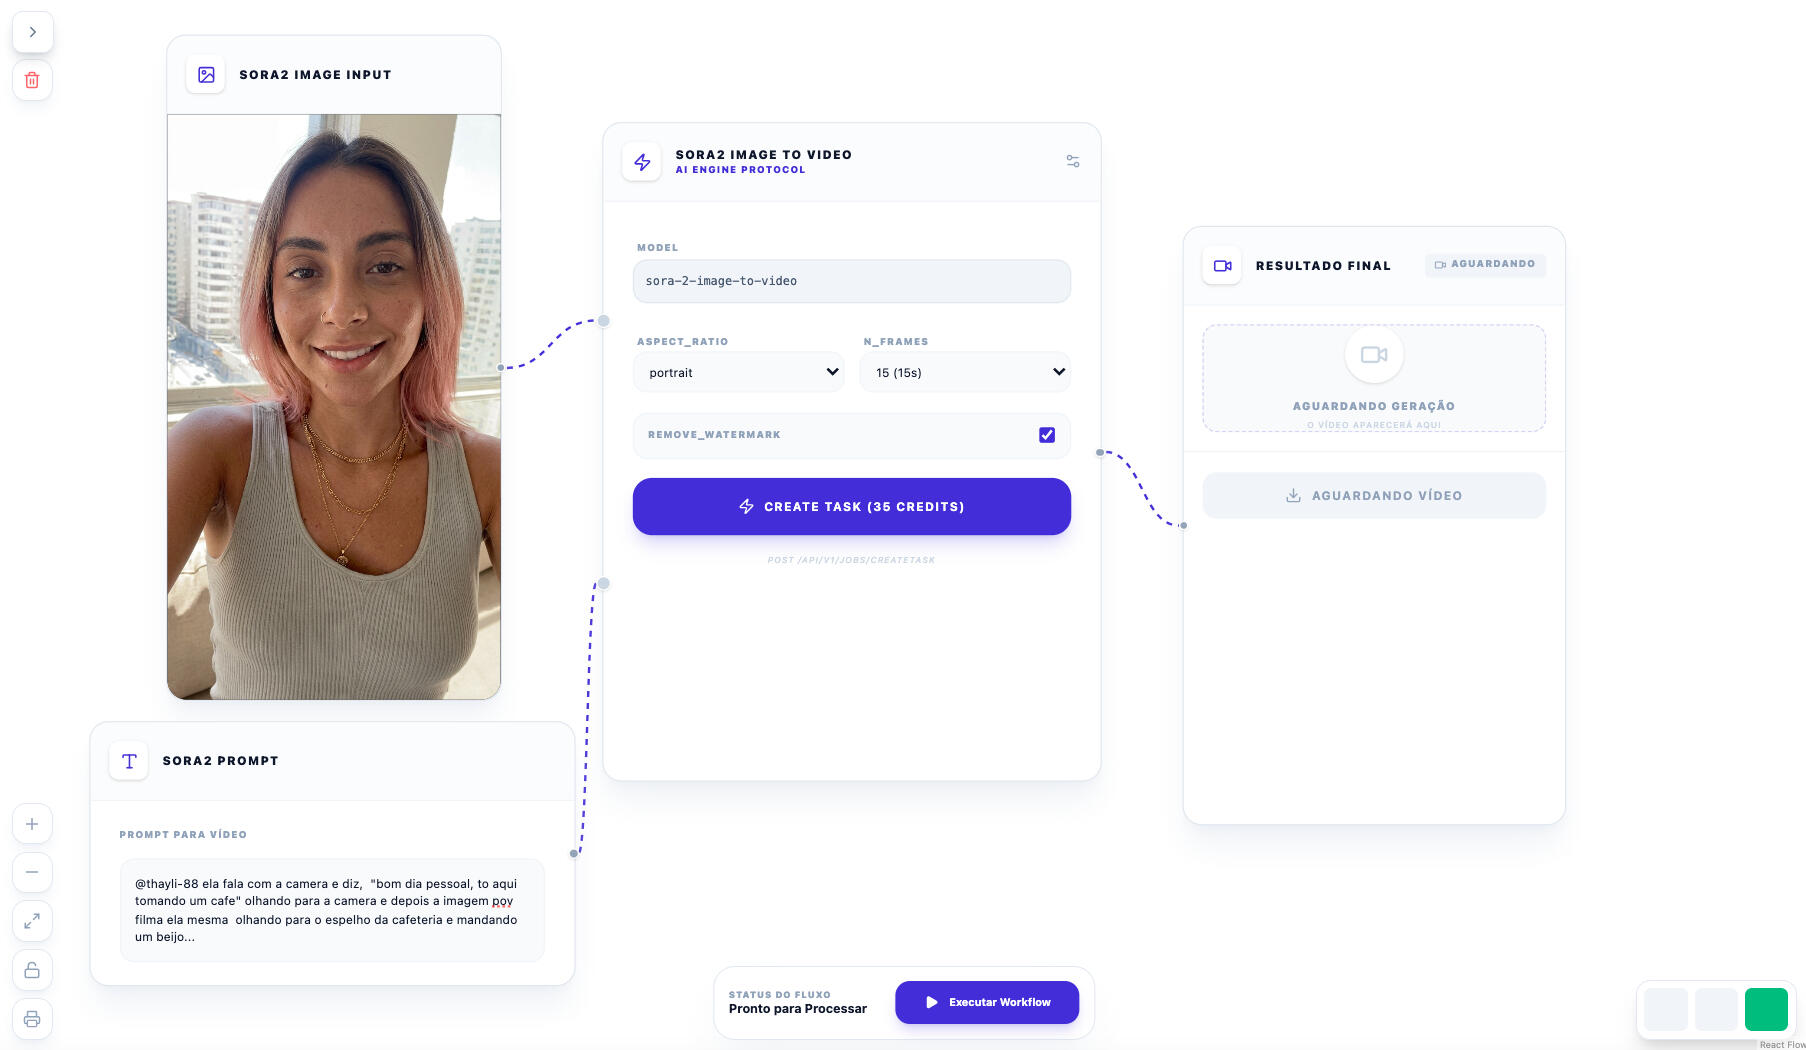Click the red trash delete icon

[x=32, y=80]
